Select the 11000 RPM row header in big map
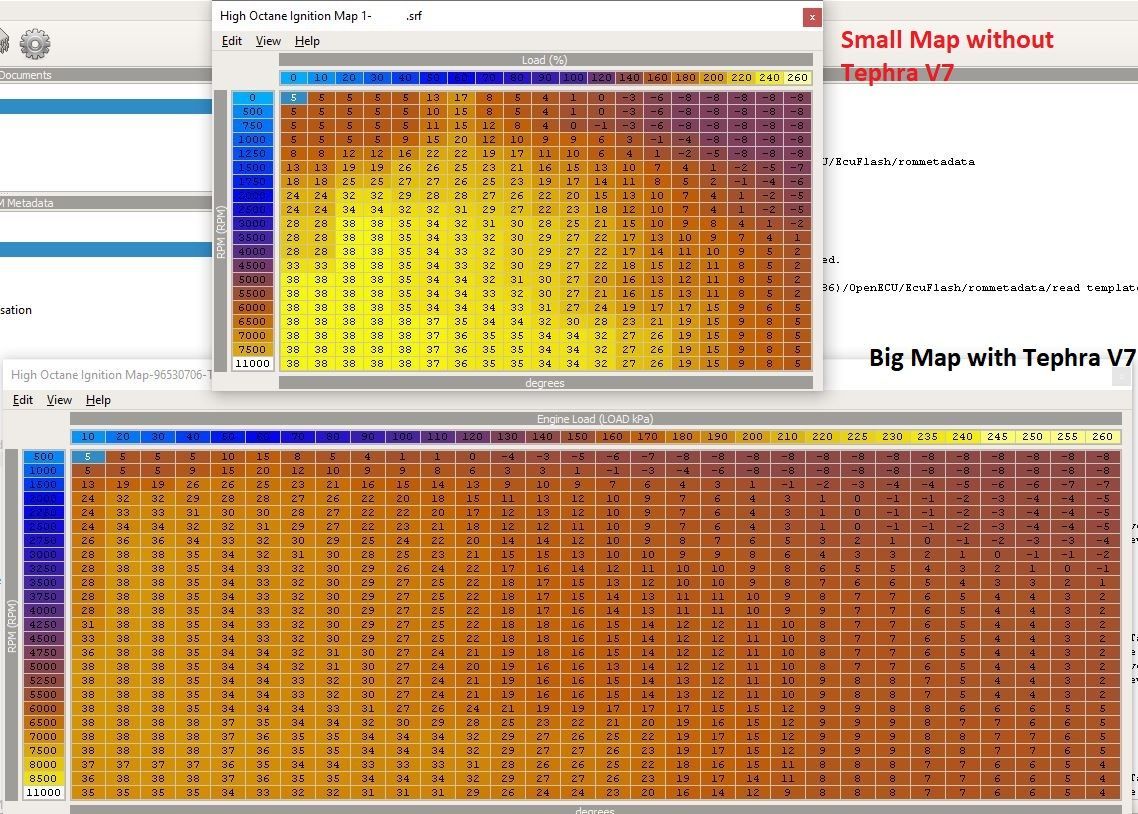 pyautogui.click(x=43, y=792)
